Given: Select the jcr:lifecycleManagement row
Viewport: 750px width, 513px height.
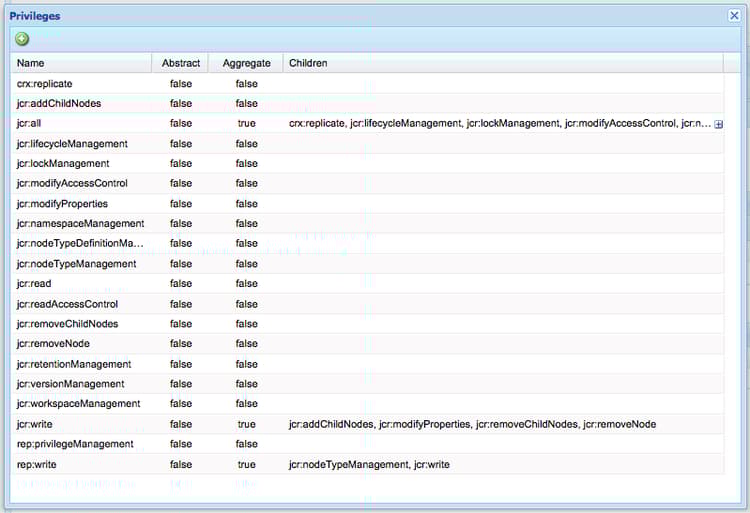Looking at the screenshot, I should (367, 143).
